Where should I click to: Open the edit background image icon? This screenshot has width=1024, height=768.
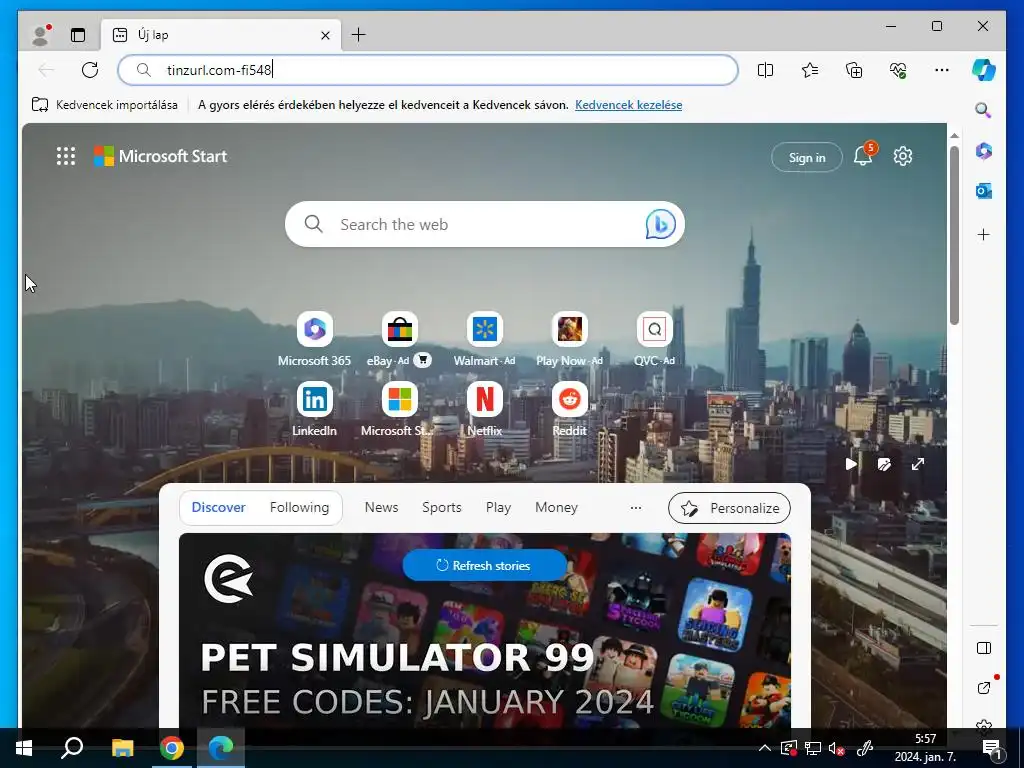point(884,464)
